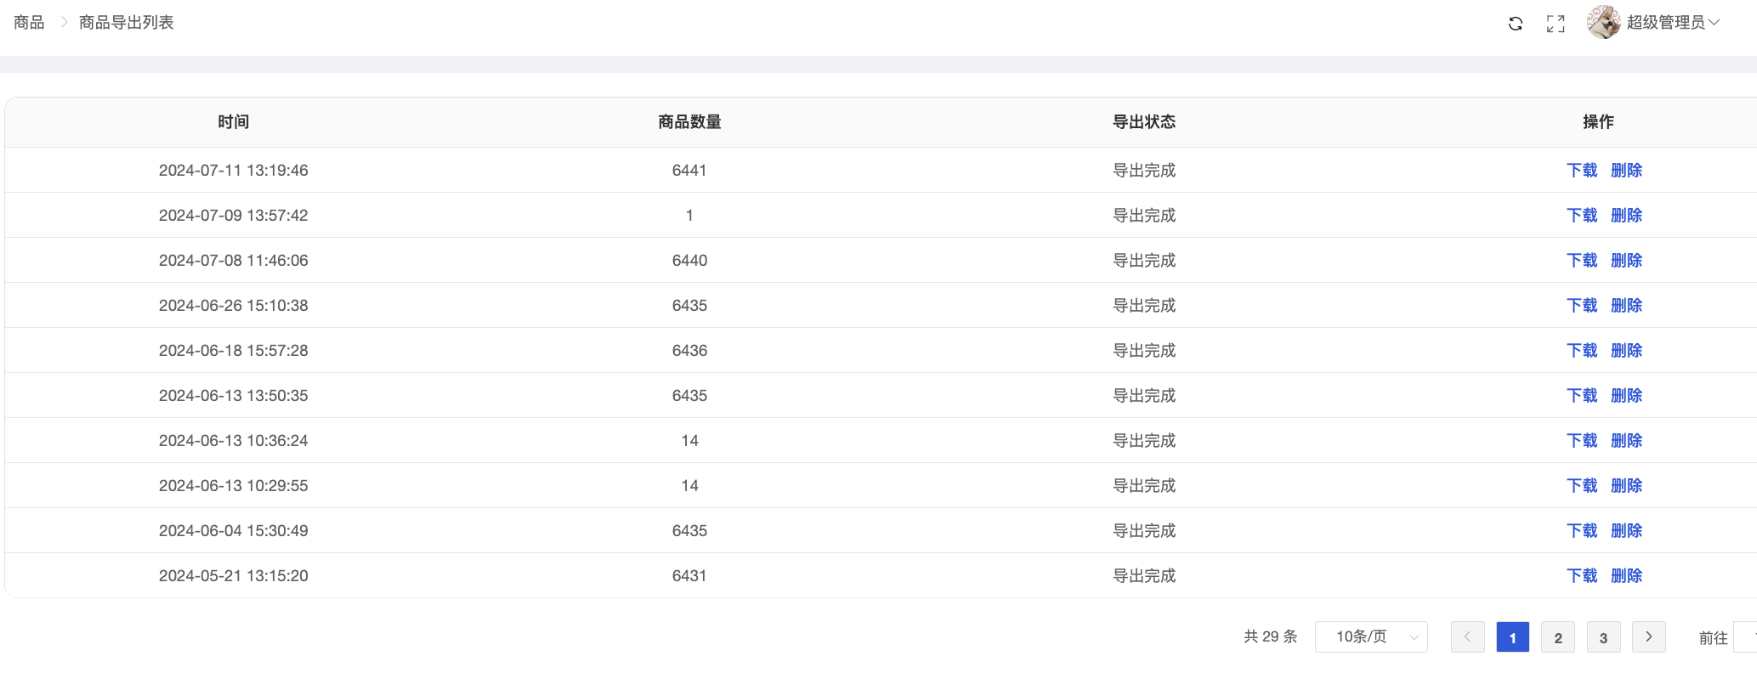The height and width of the screenshot is (683, 1757).
Task: Click the 前往 page number input field
Action: coord(1746,637)
